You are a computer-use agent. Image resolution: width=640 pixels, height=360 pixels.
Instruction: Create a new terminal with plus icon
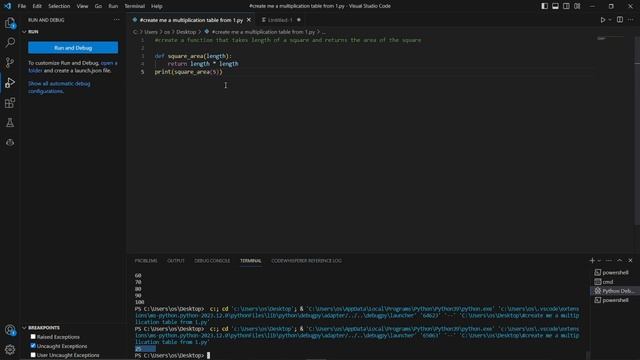[x=592, y=260]
